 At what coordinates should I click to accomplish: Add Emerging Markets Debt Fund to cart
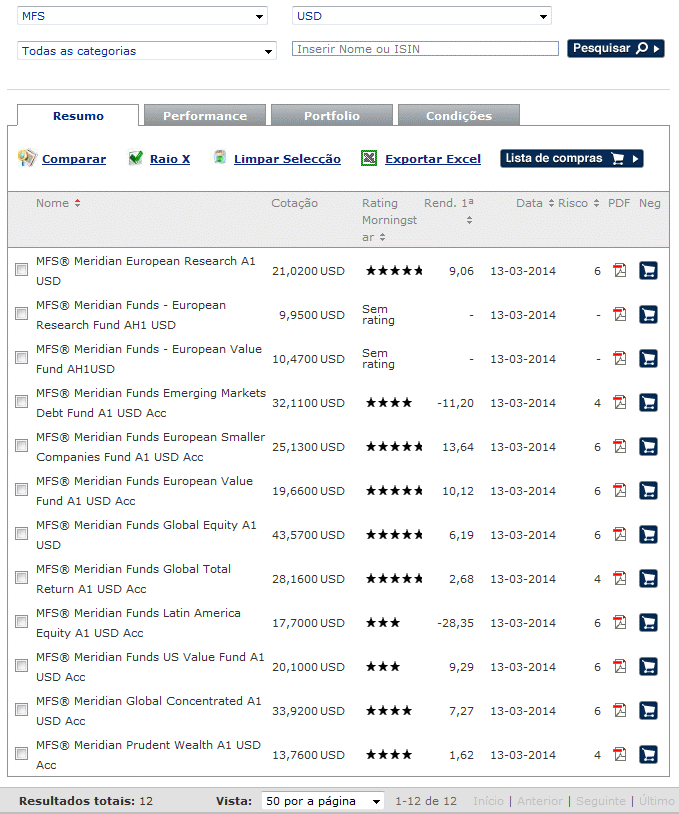pyautogui.click(x=648, y=402)
